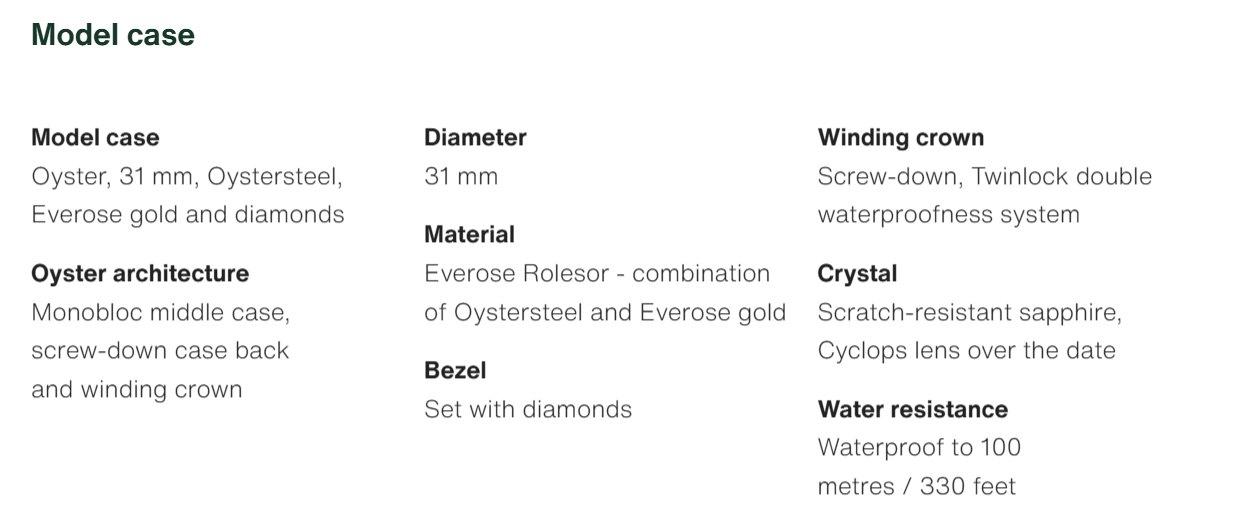Click the "Everose Rolesor - combination" text line
1240x507 pixels.
coord(597,274)
